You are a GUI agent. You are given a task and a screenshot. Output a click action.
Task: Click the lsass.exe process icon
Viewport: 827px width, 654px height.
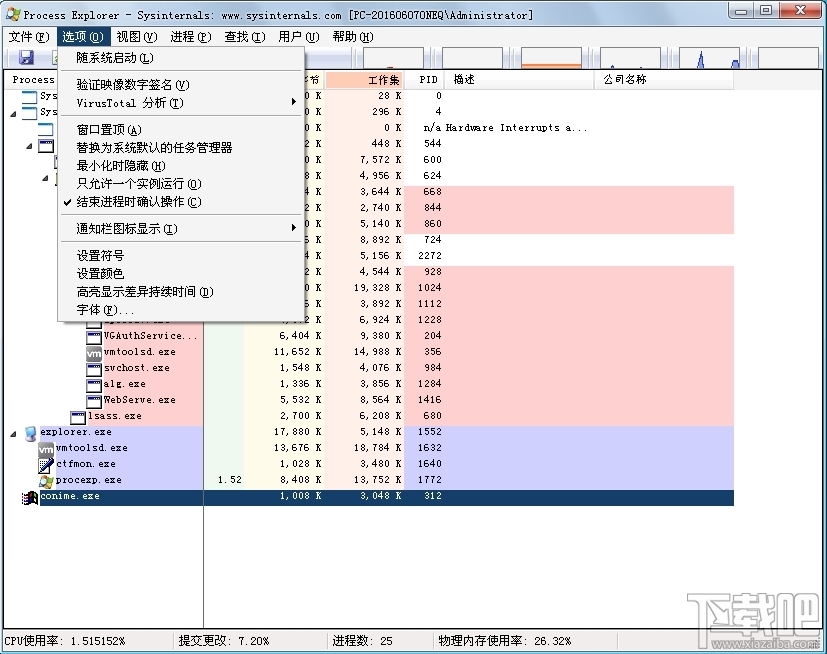[76, 416]
